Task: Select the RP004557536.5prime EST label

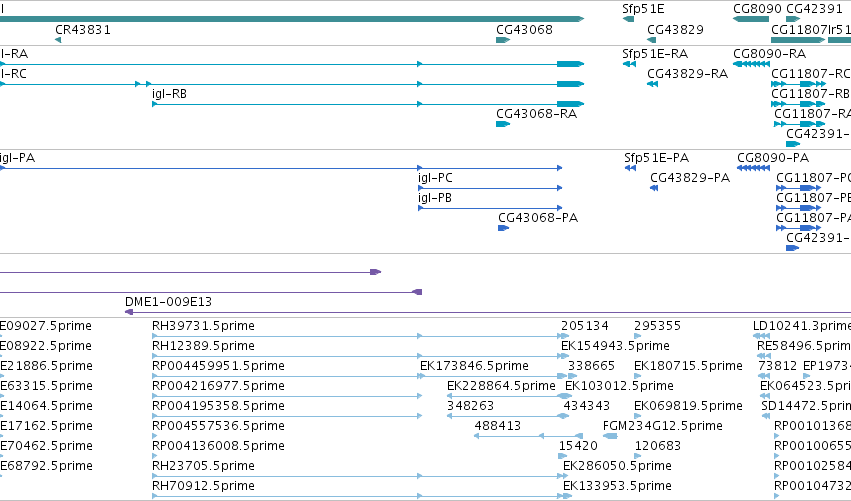Action: pos(218,426)
